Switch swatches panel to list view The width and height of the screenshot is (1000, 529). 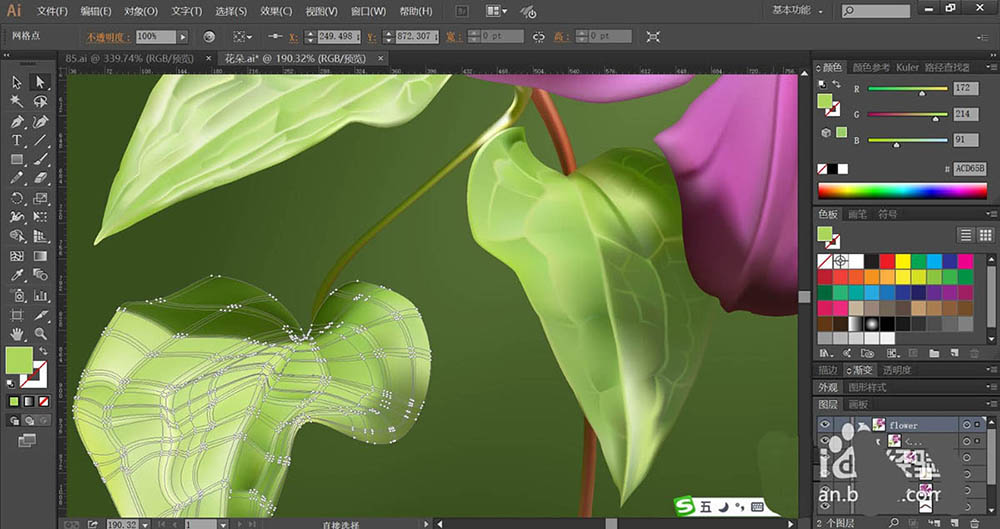966,234
